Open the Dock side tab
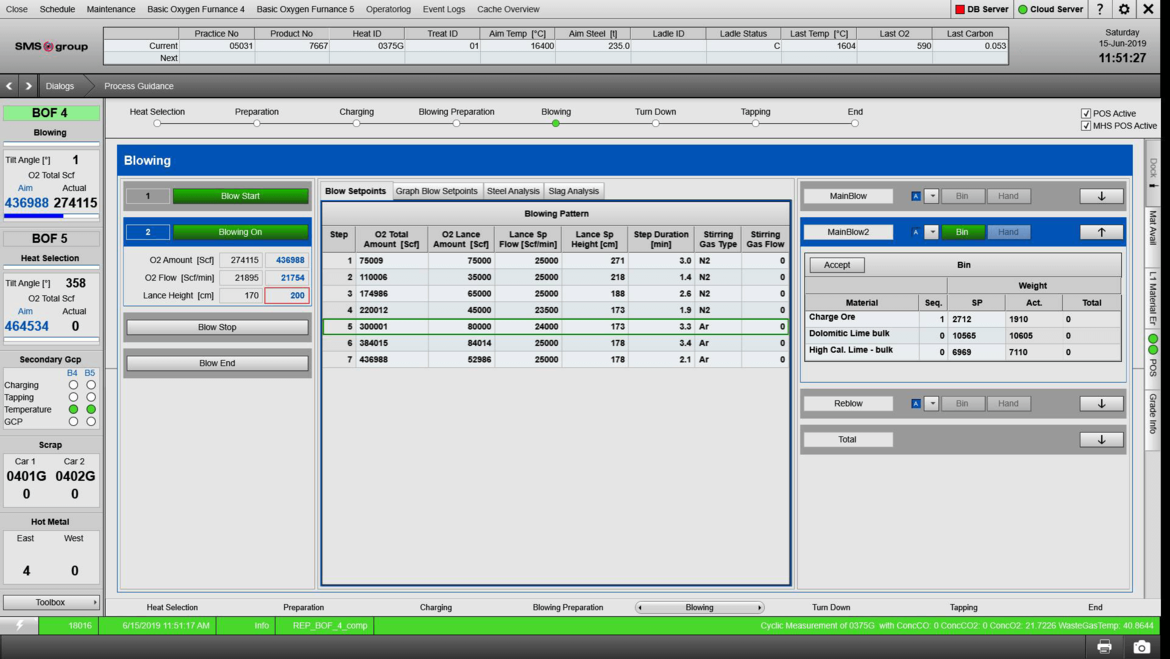 pyautogui.click(x=1153, y=172)
